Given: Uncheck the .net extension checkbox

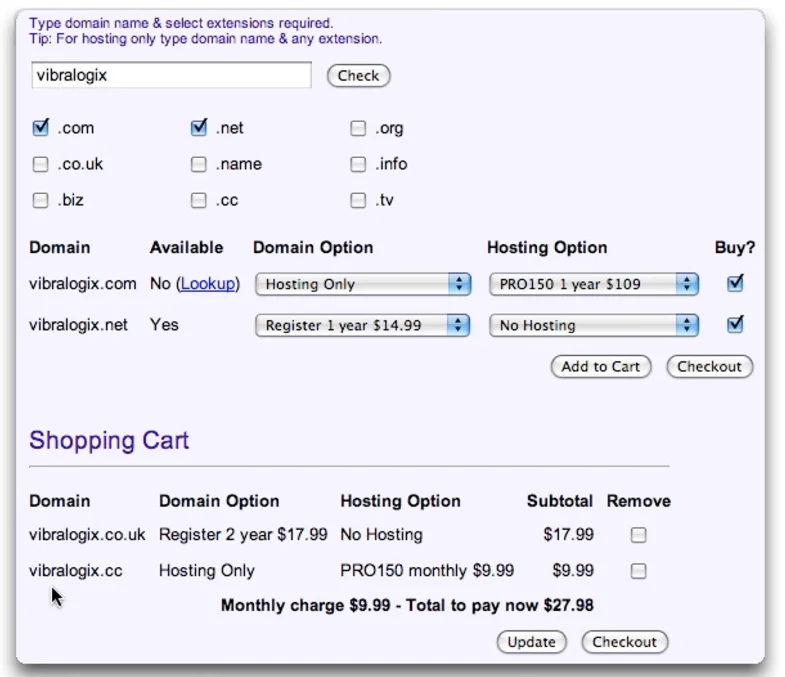Looking at the screenshot, I should pyautogui.click(x=199, y=128).
